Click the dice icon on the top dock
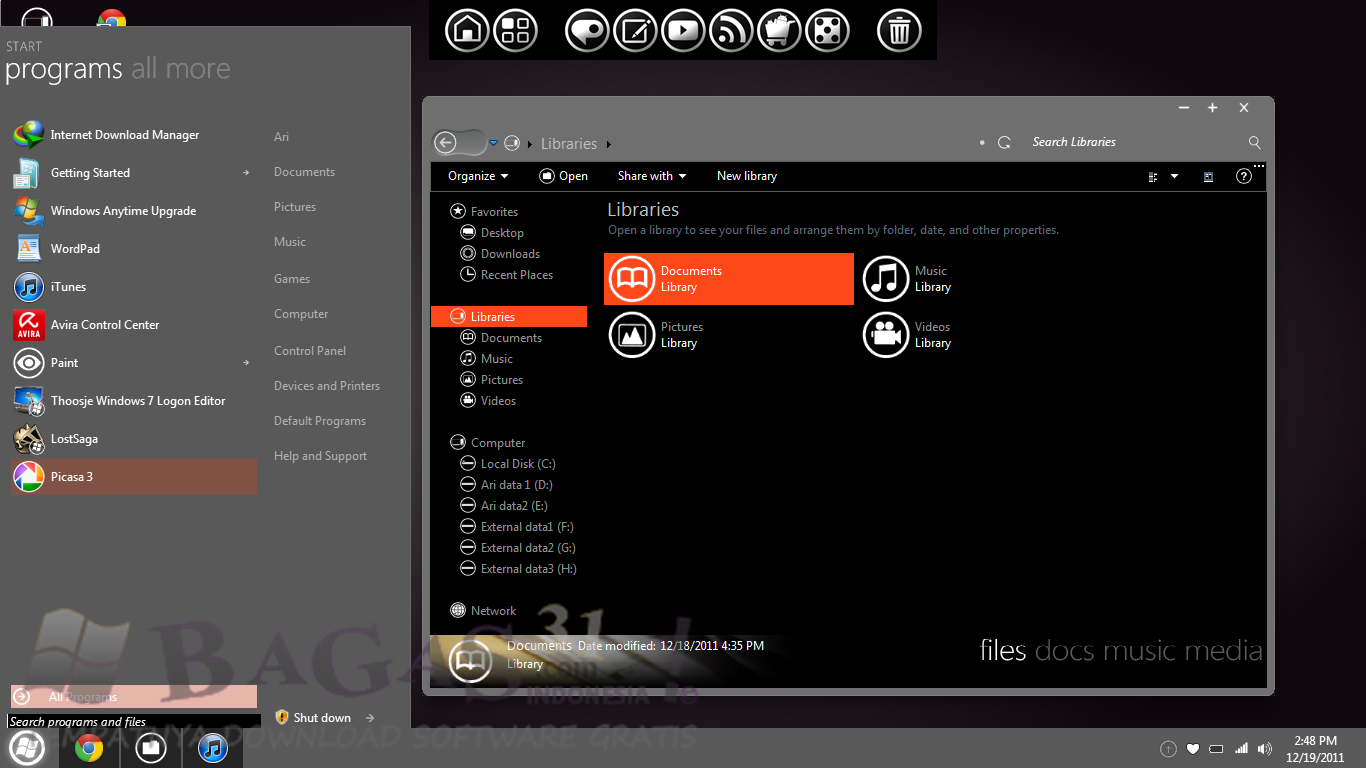 point(827,30)
